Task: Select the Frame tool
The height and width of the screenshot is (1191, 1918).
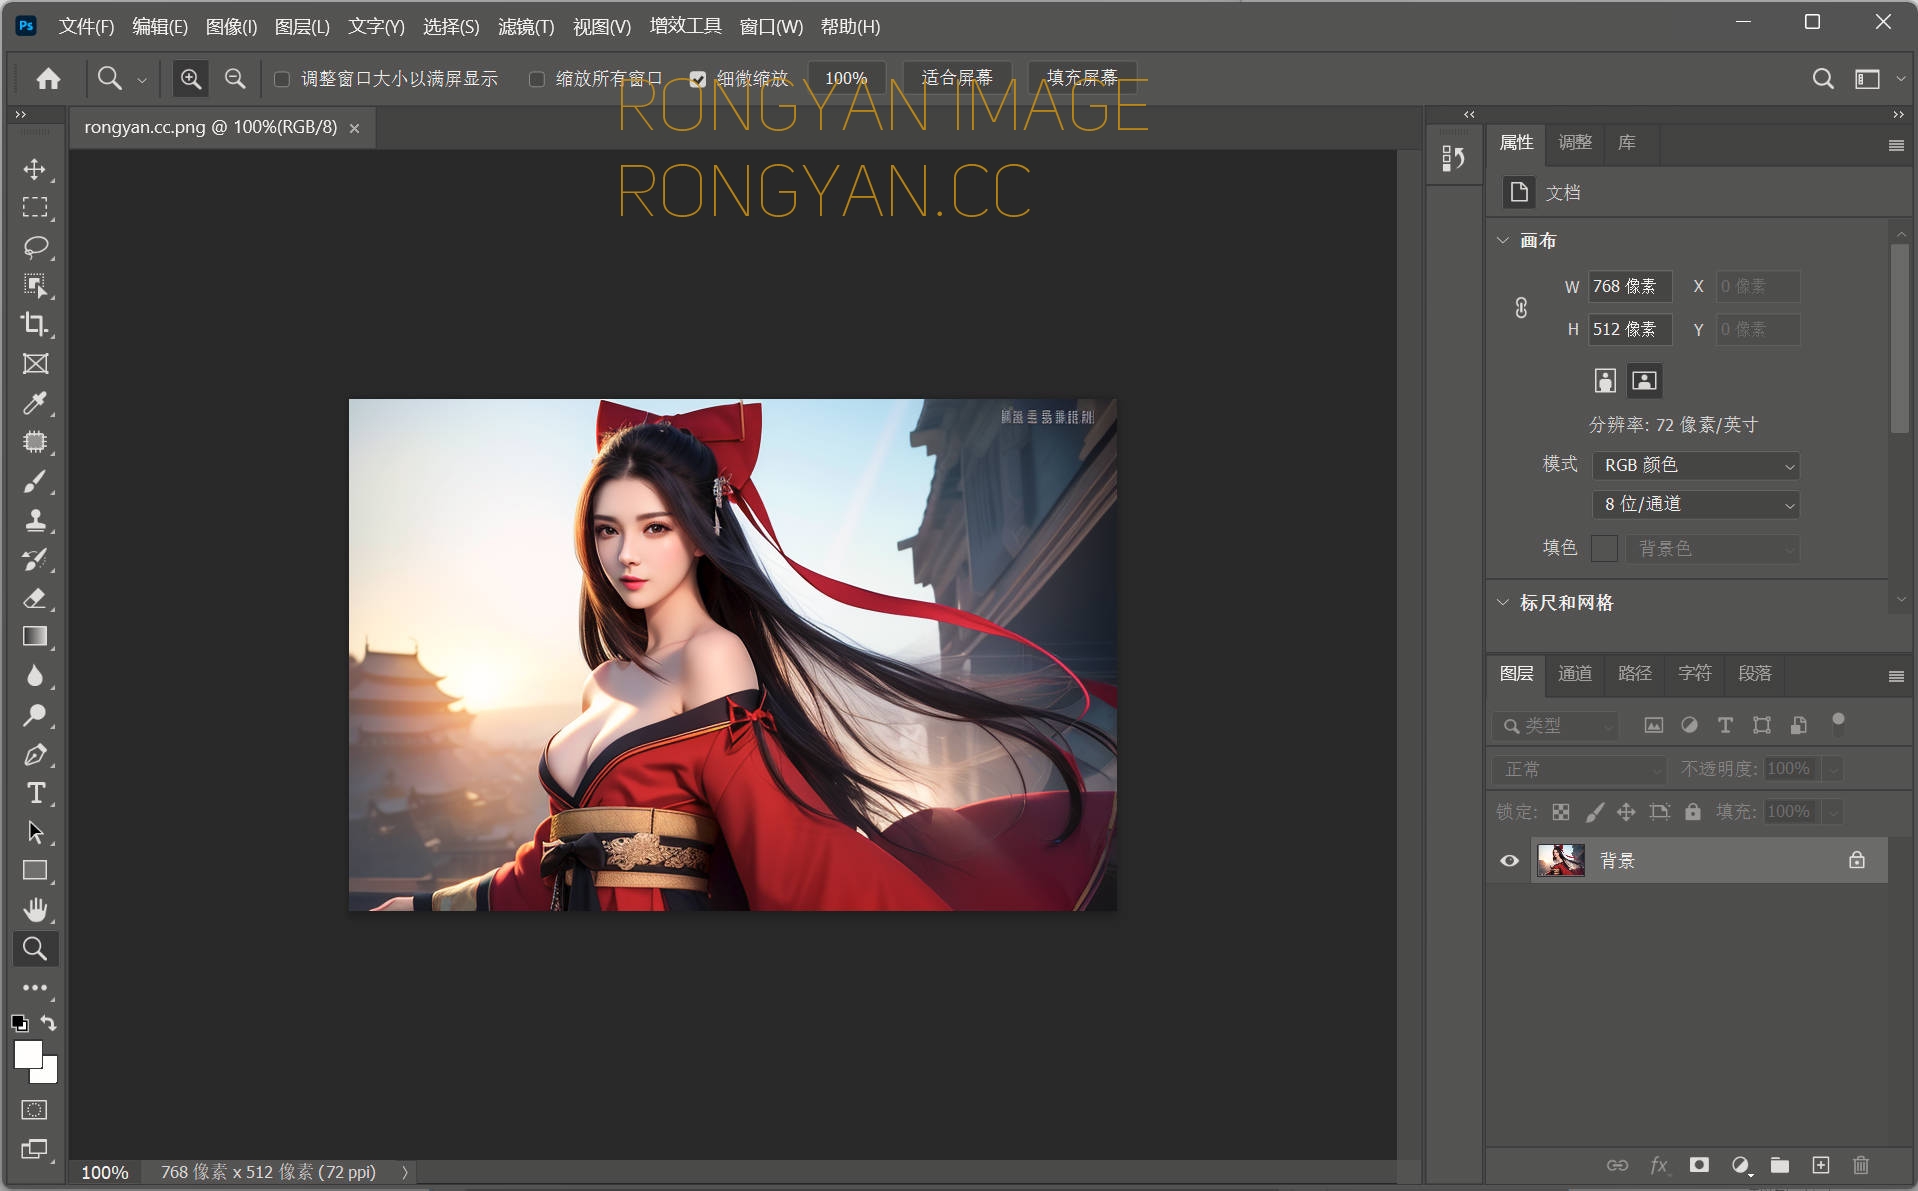Action: pyautogui.click(x=35, y=364)
